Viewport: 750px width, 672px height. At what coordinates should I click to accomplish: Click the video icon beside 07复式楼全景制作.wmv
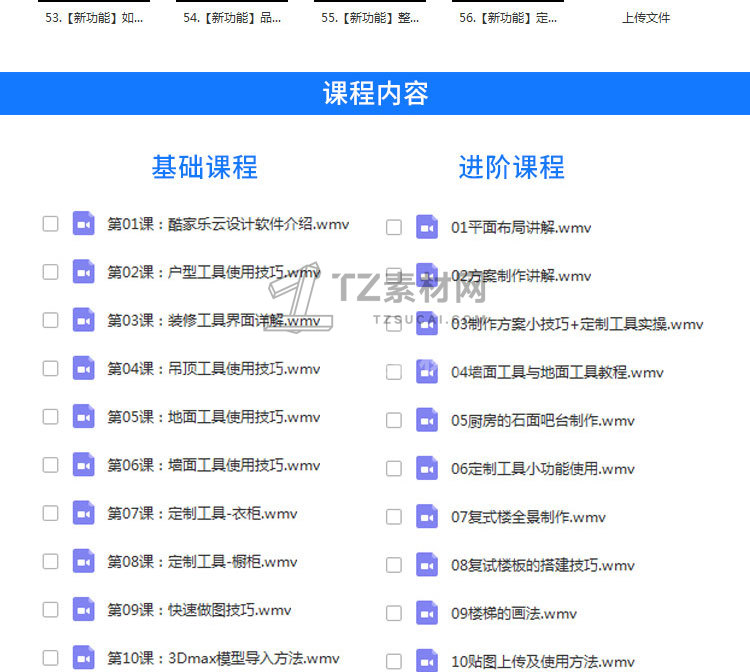(x=427, y=517)
